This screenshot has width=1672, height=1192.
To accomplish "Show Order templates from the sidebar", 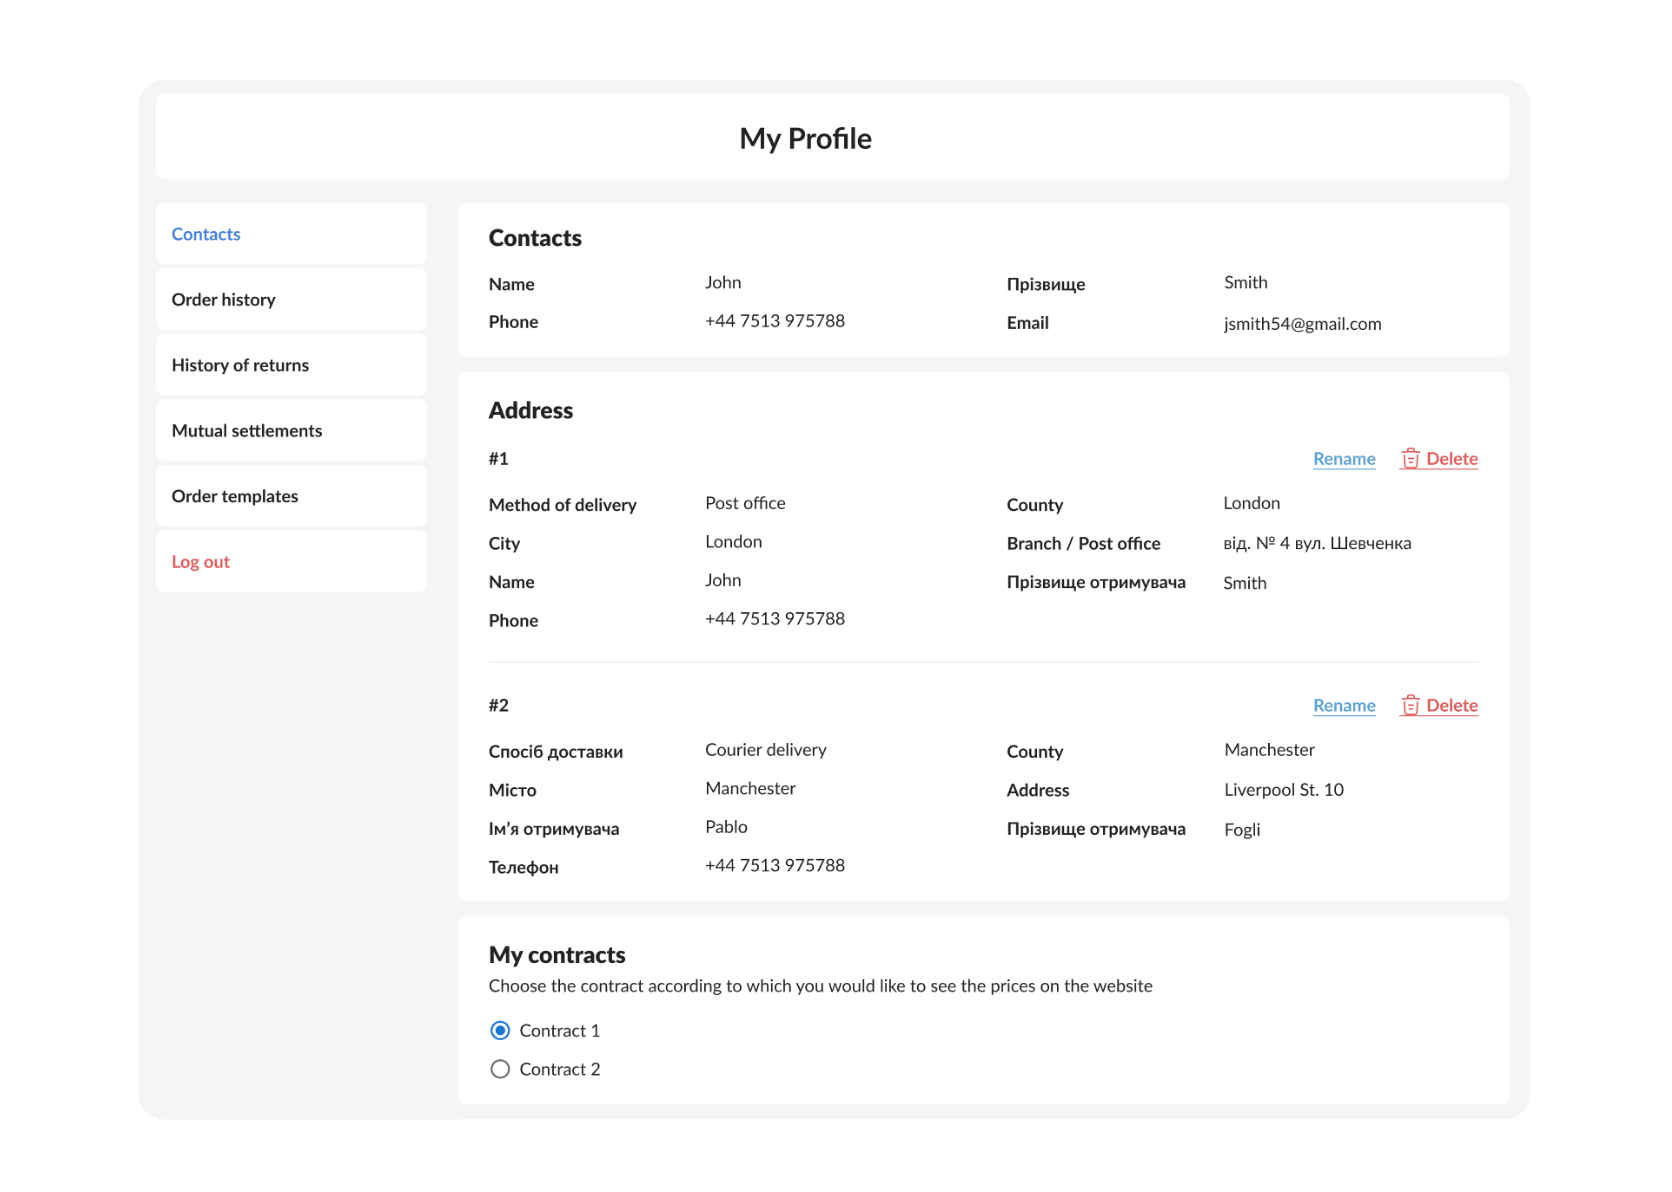I will point(291,496).
